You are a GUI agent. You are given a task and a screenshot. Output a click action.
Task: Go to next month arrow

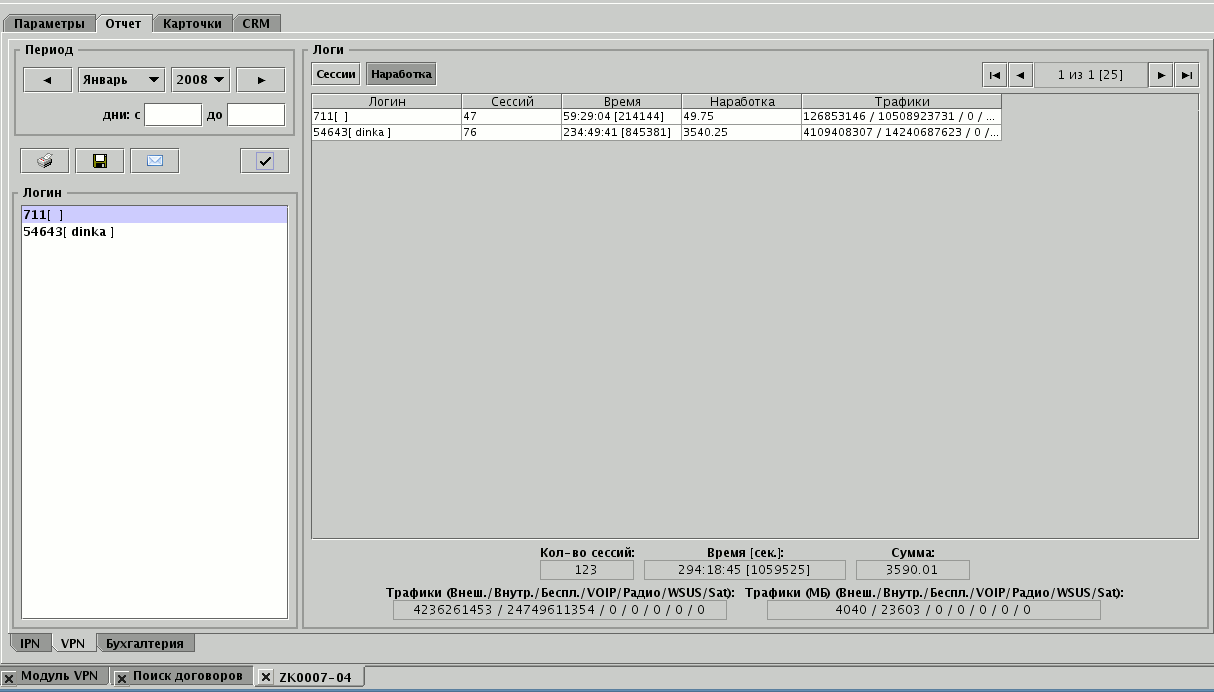260,80
